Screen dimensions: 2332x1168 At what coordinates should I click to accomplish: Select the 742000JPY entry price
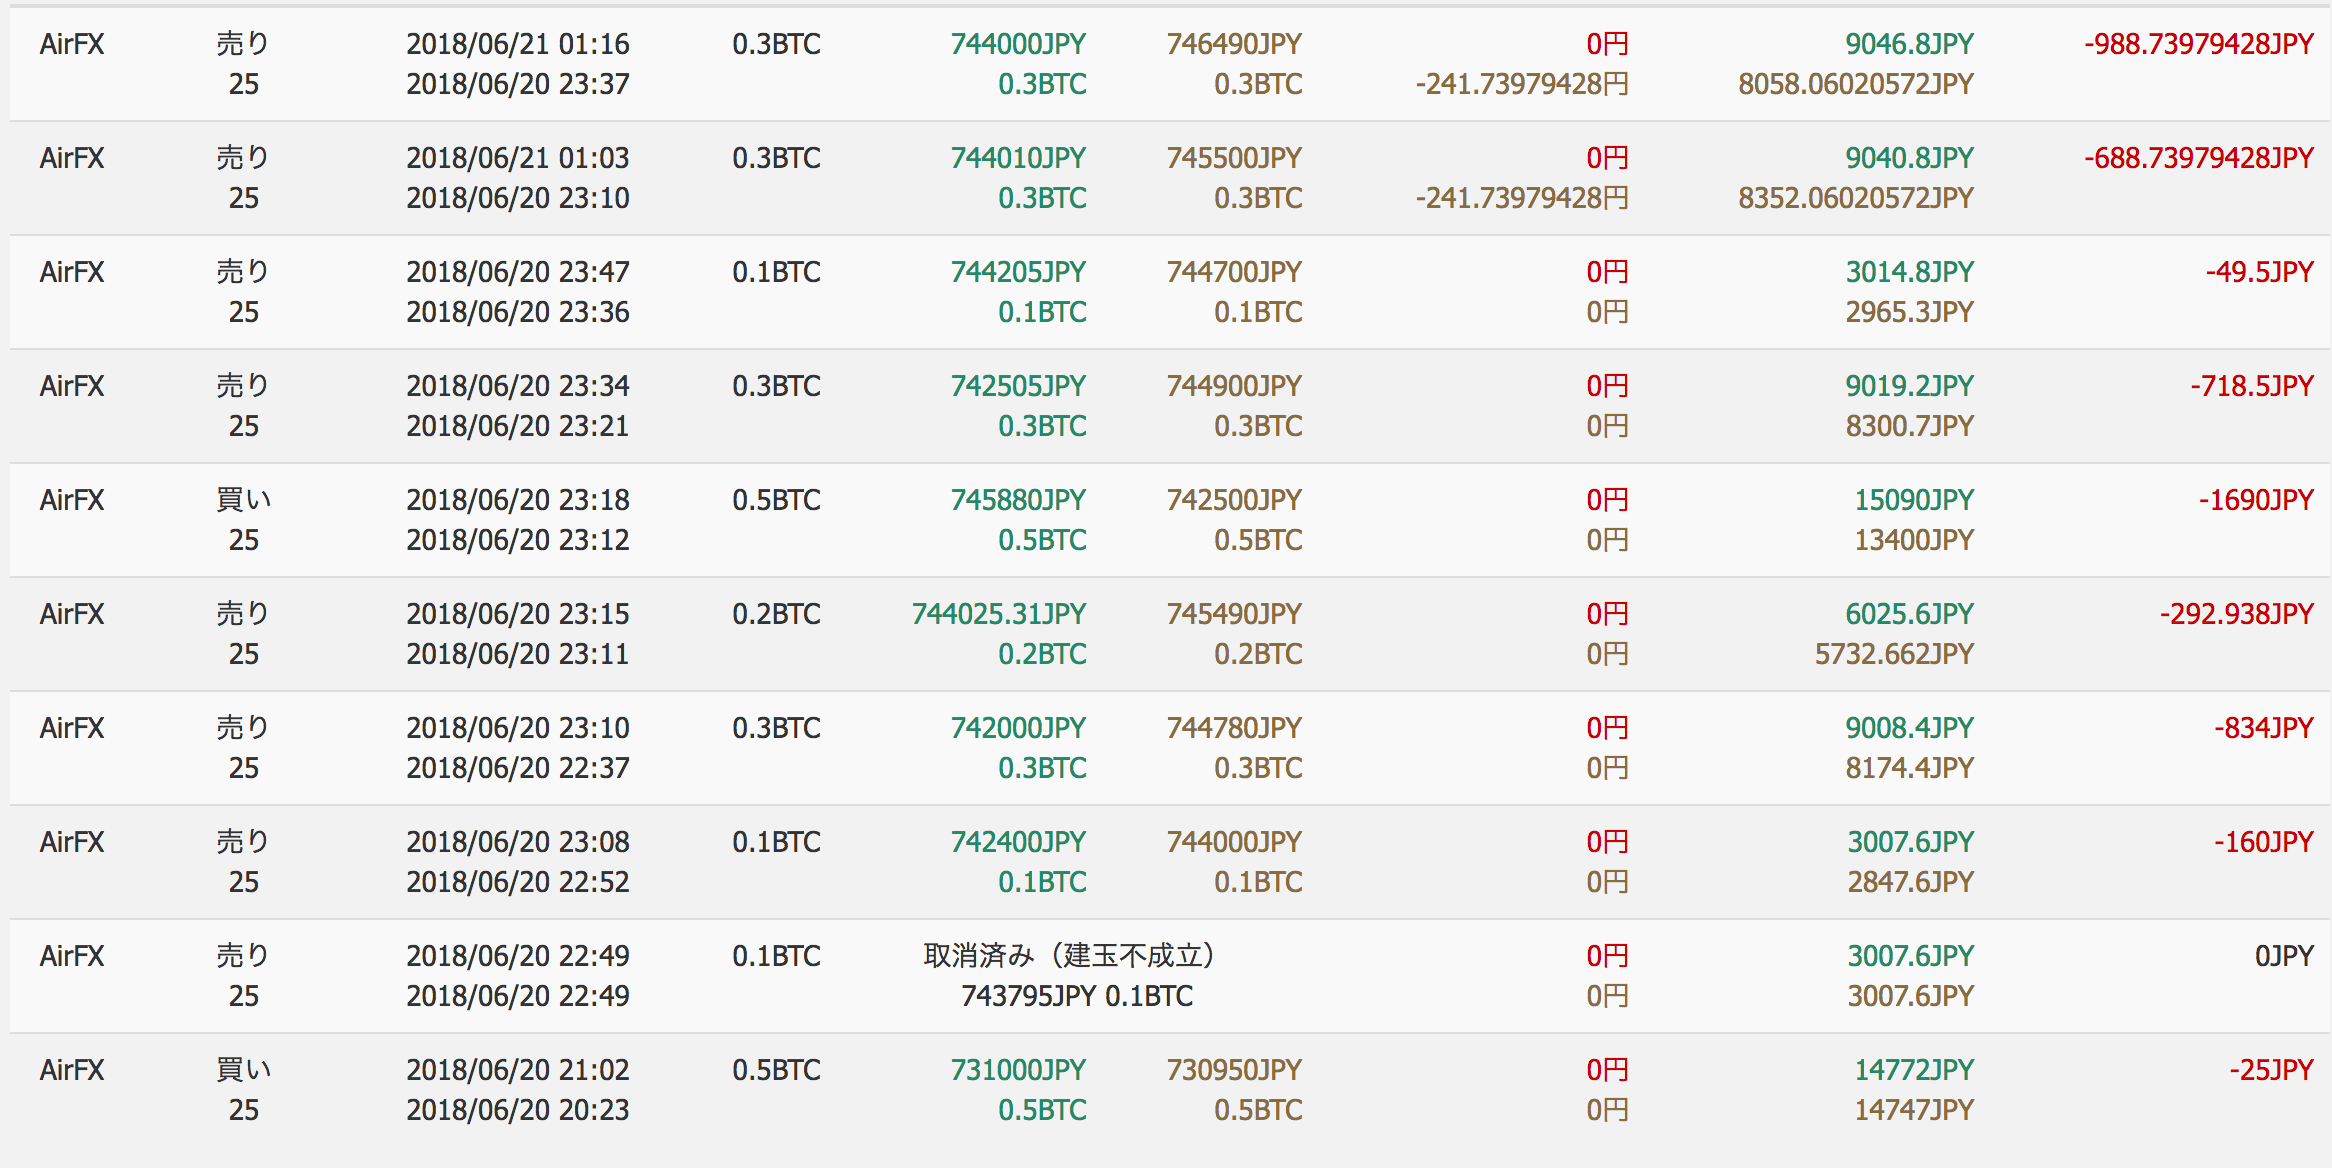click(1018, 728)
